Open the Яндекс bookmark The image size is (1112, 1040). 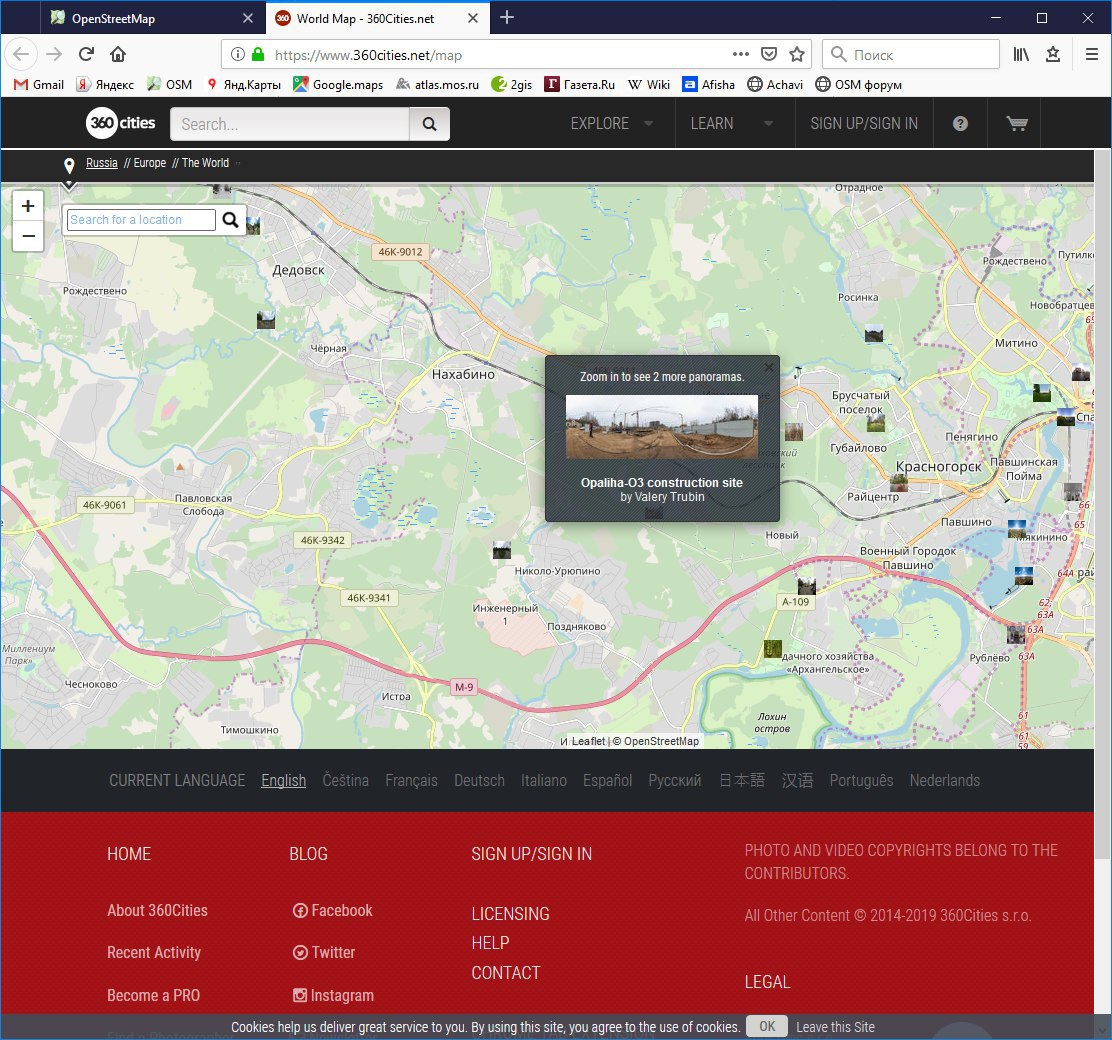(106, 84)
